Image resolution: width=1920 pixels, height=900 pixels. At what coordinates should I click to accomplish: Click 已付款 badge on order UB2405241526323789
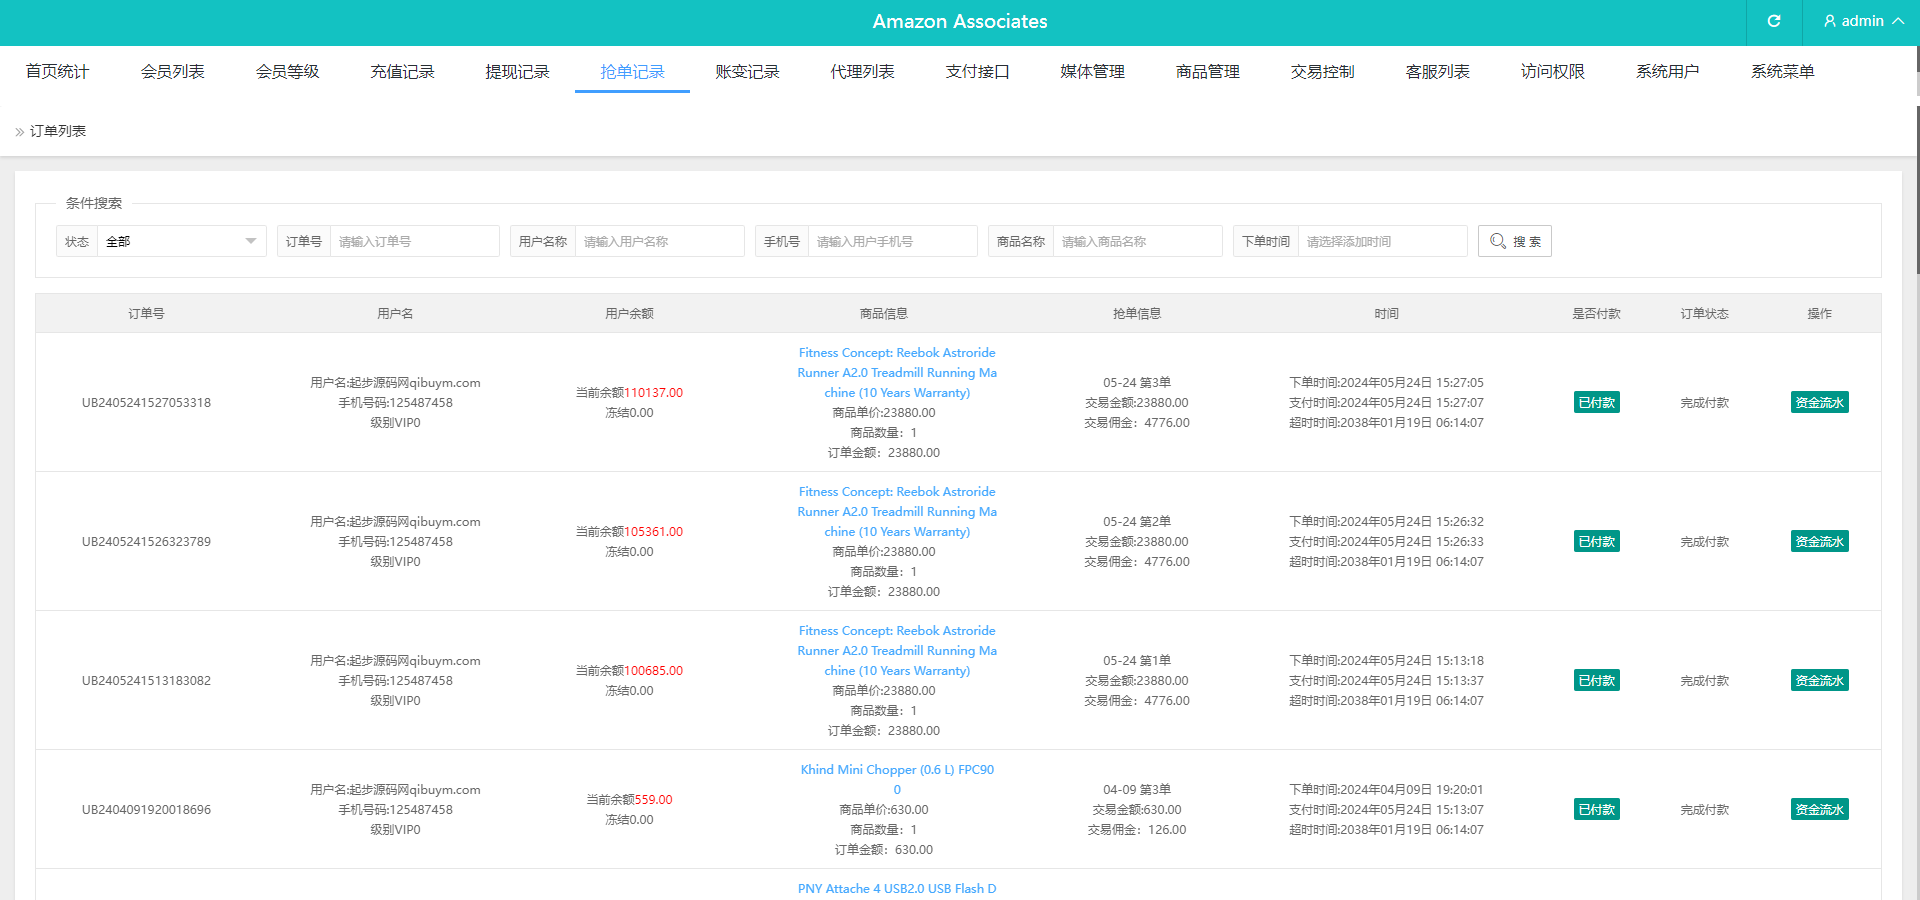(x=1596, y=542)
